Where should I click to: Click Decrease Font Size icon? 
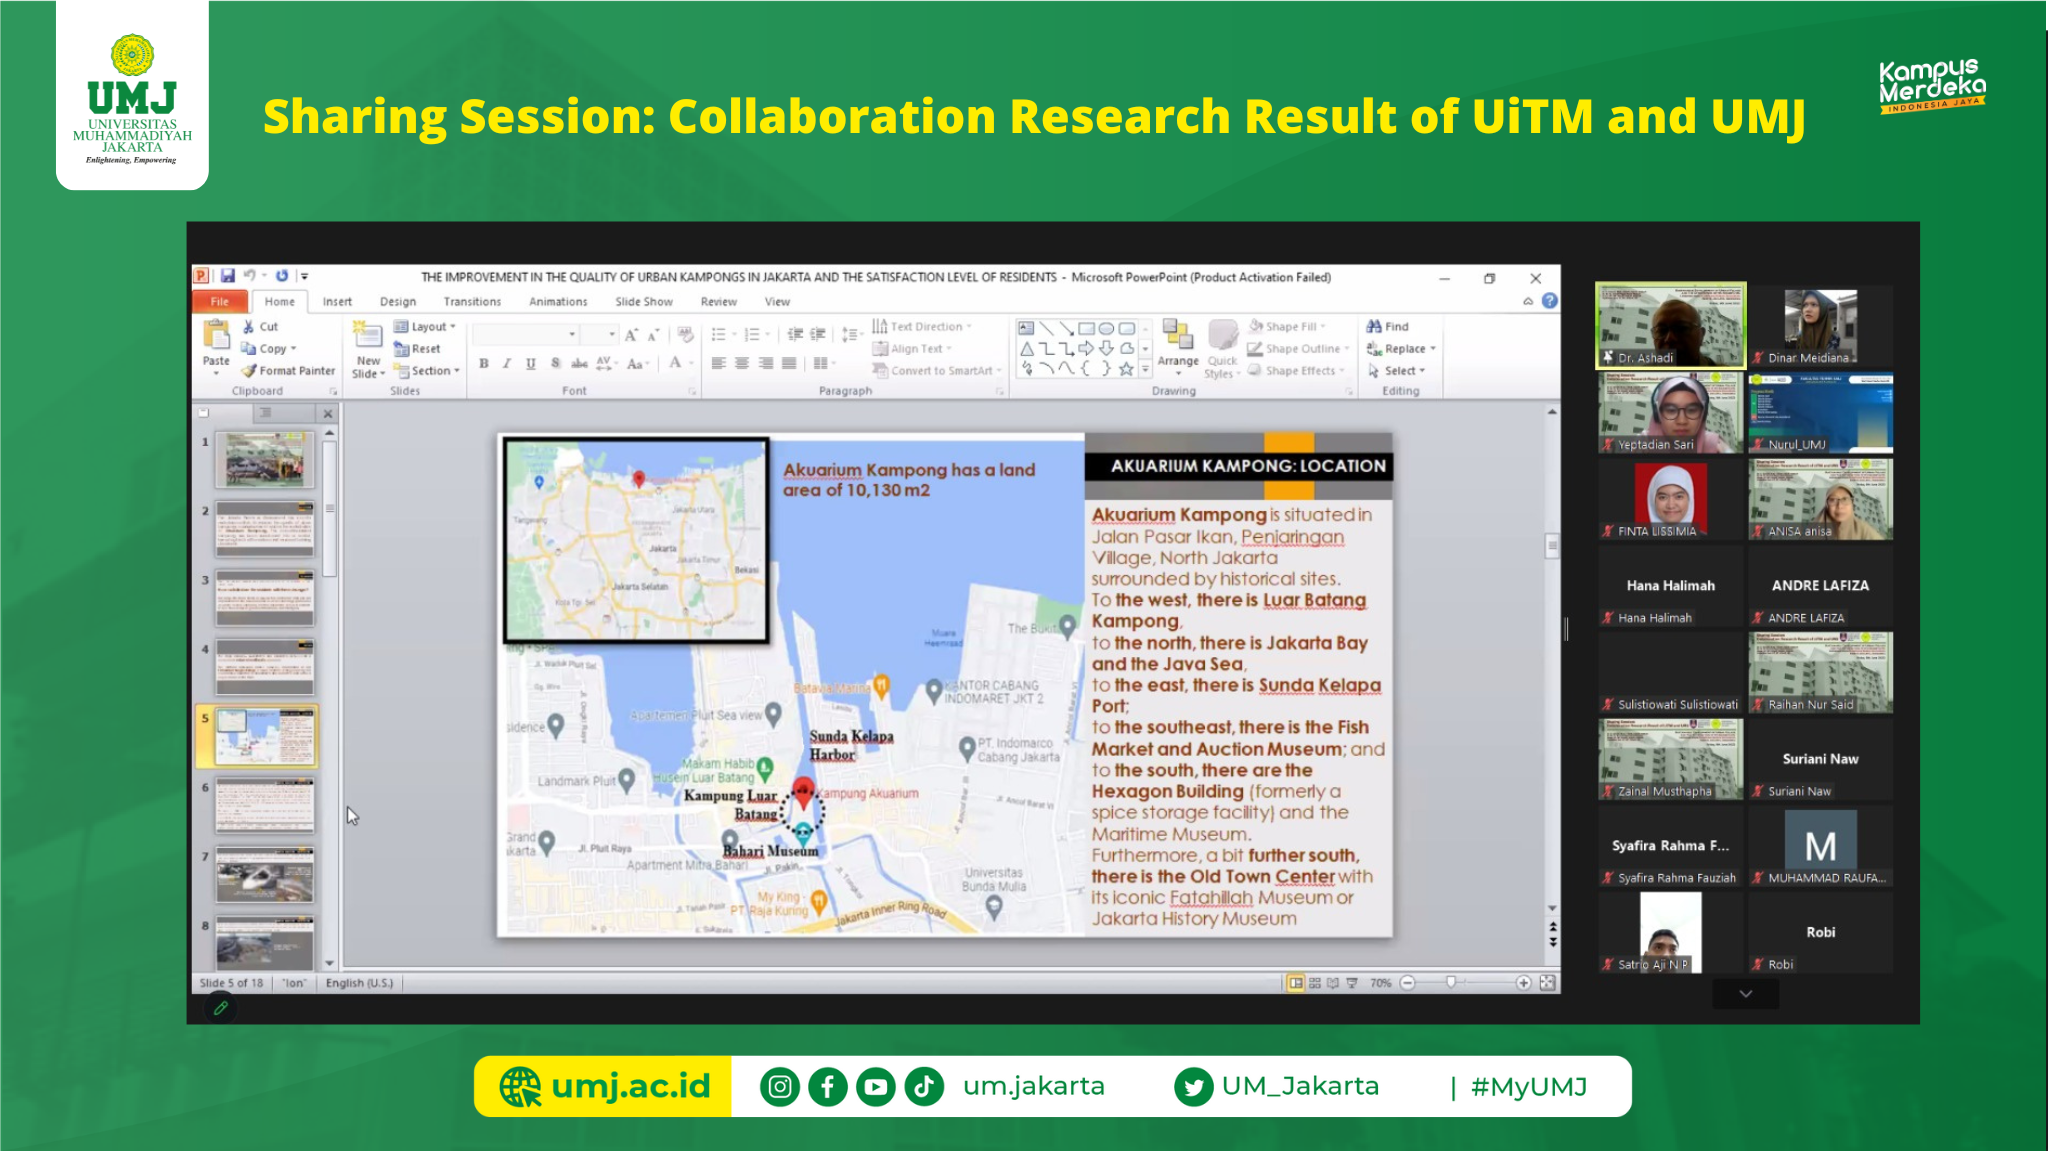click(x=653, y=335)
